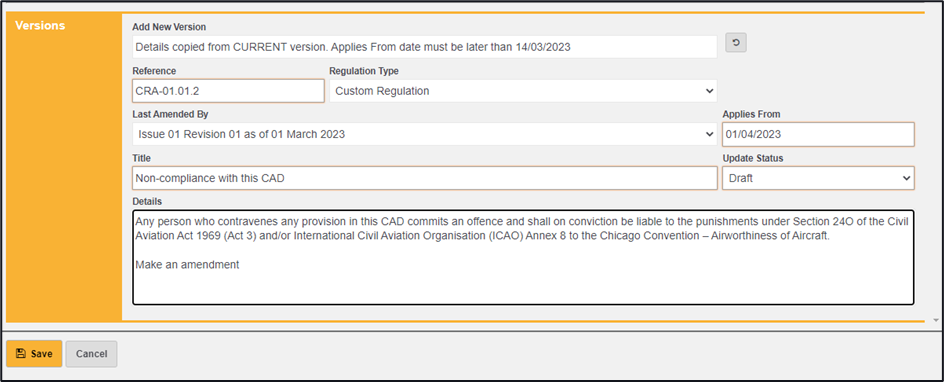Image resolution: width=944 pixels, height=382 pixels.
Task: Open the Update Status dropdown showing Draft
Action: pos(818,178)
